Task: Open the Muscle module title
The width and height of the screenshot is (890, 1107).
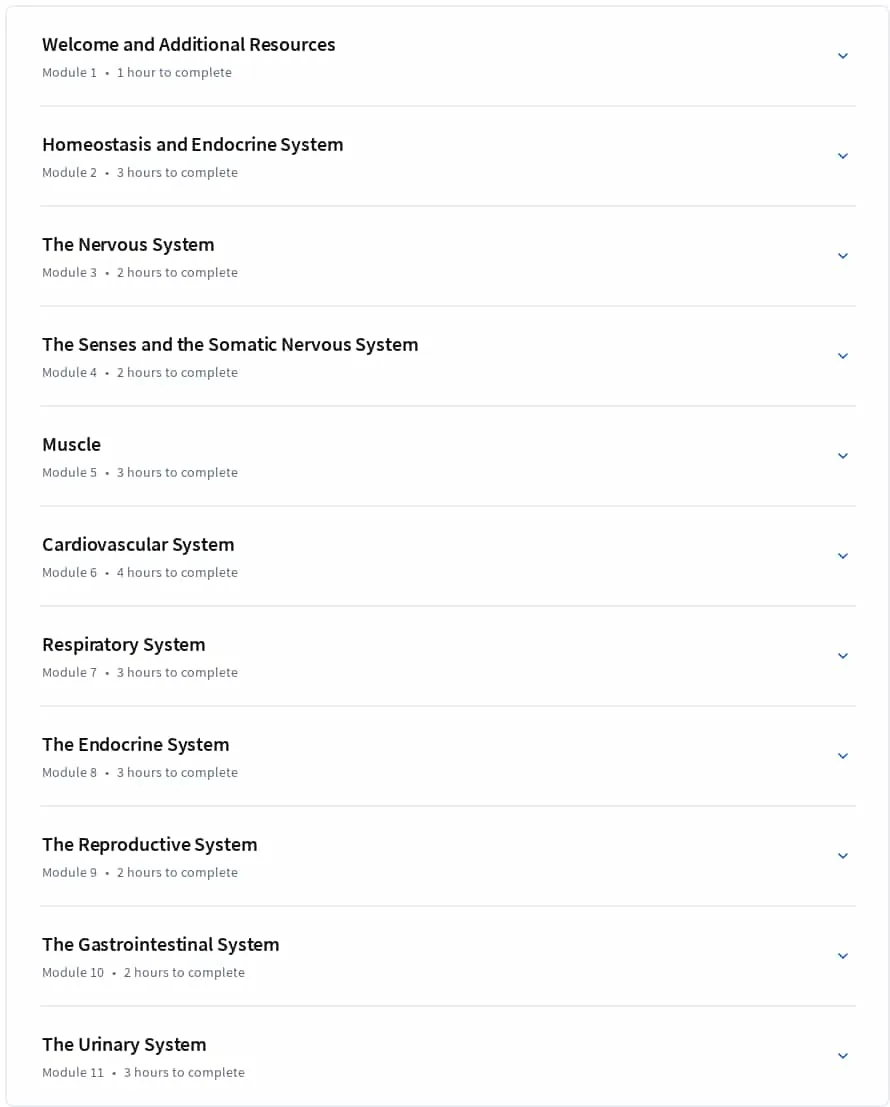Action: [x=71, y=445]
